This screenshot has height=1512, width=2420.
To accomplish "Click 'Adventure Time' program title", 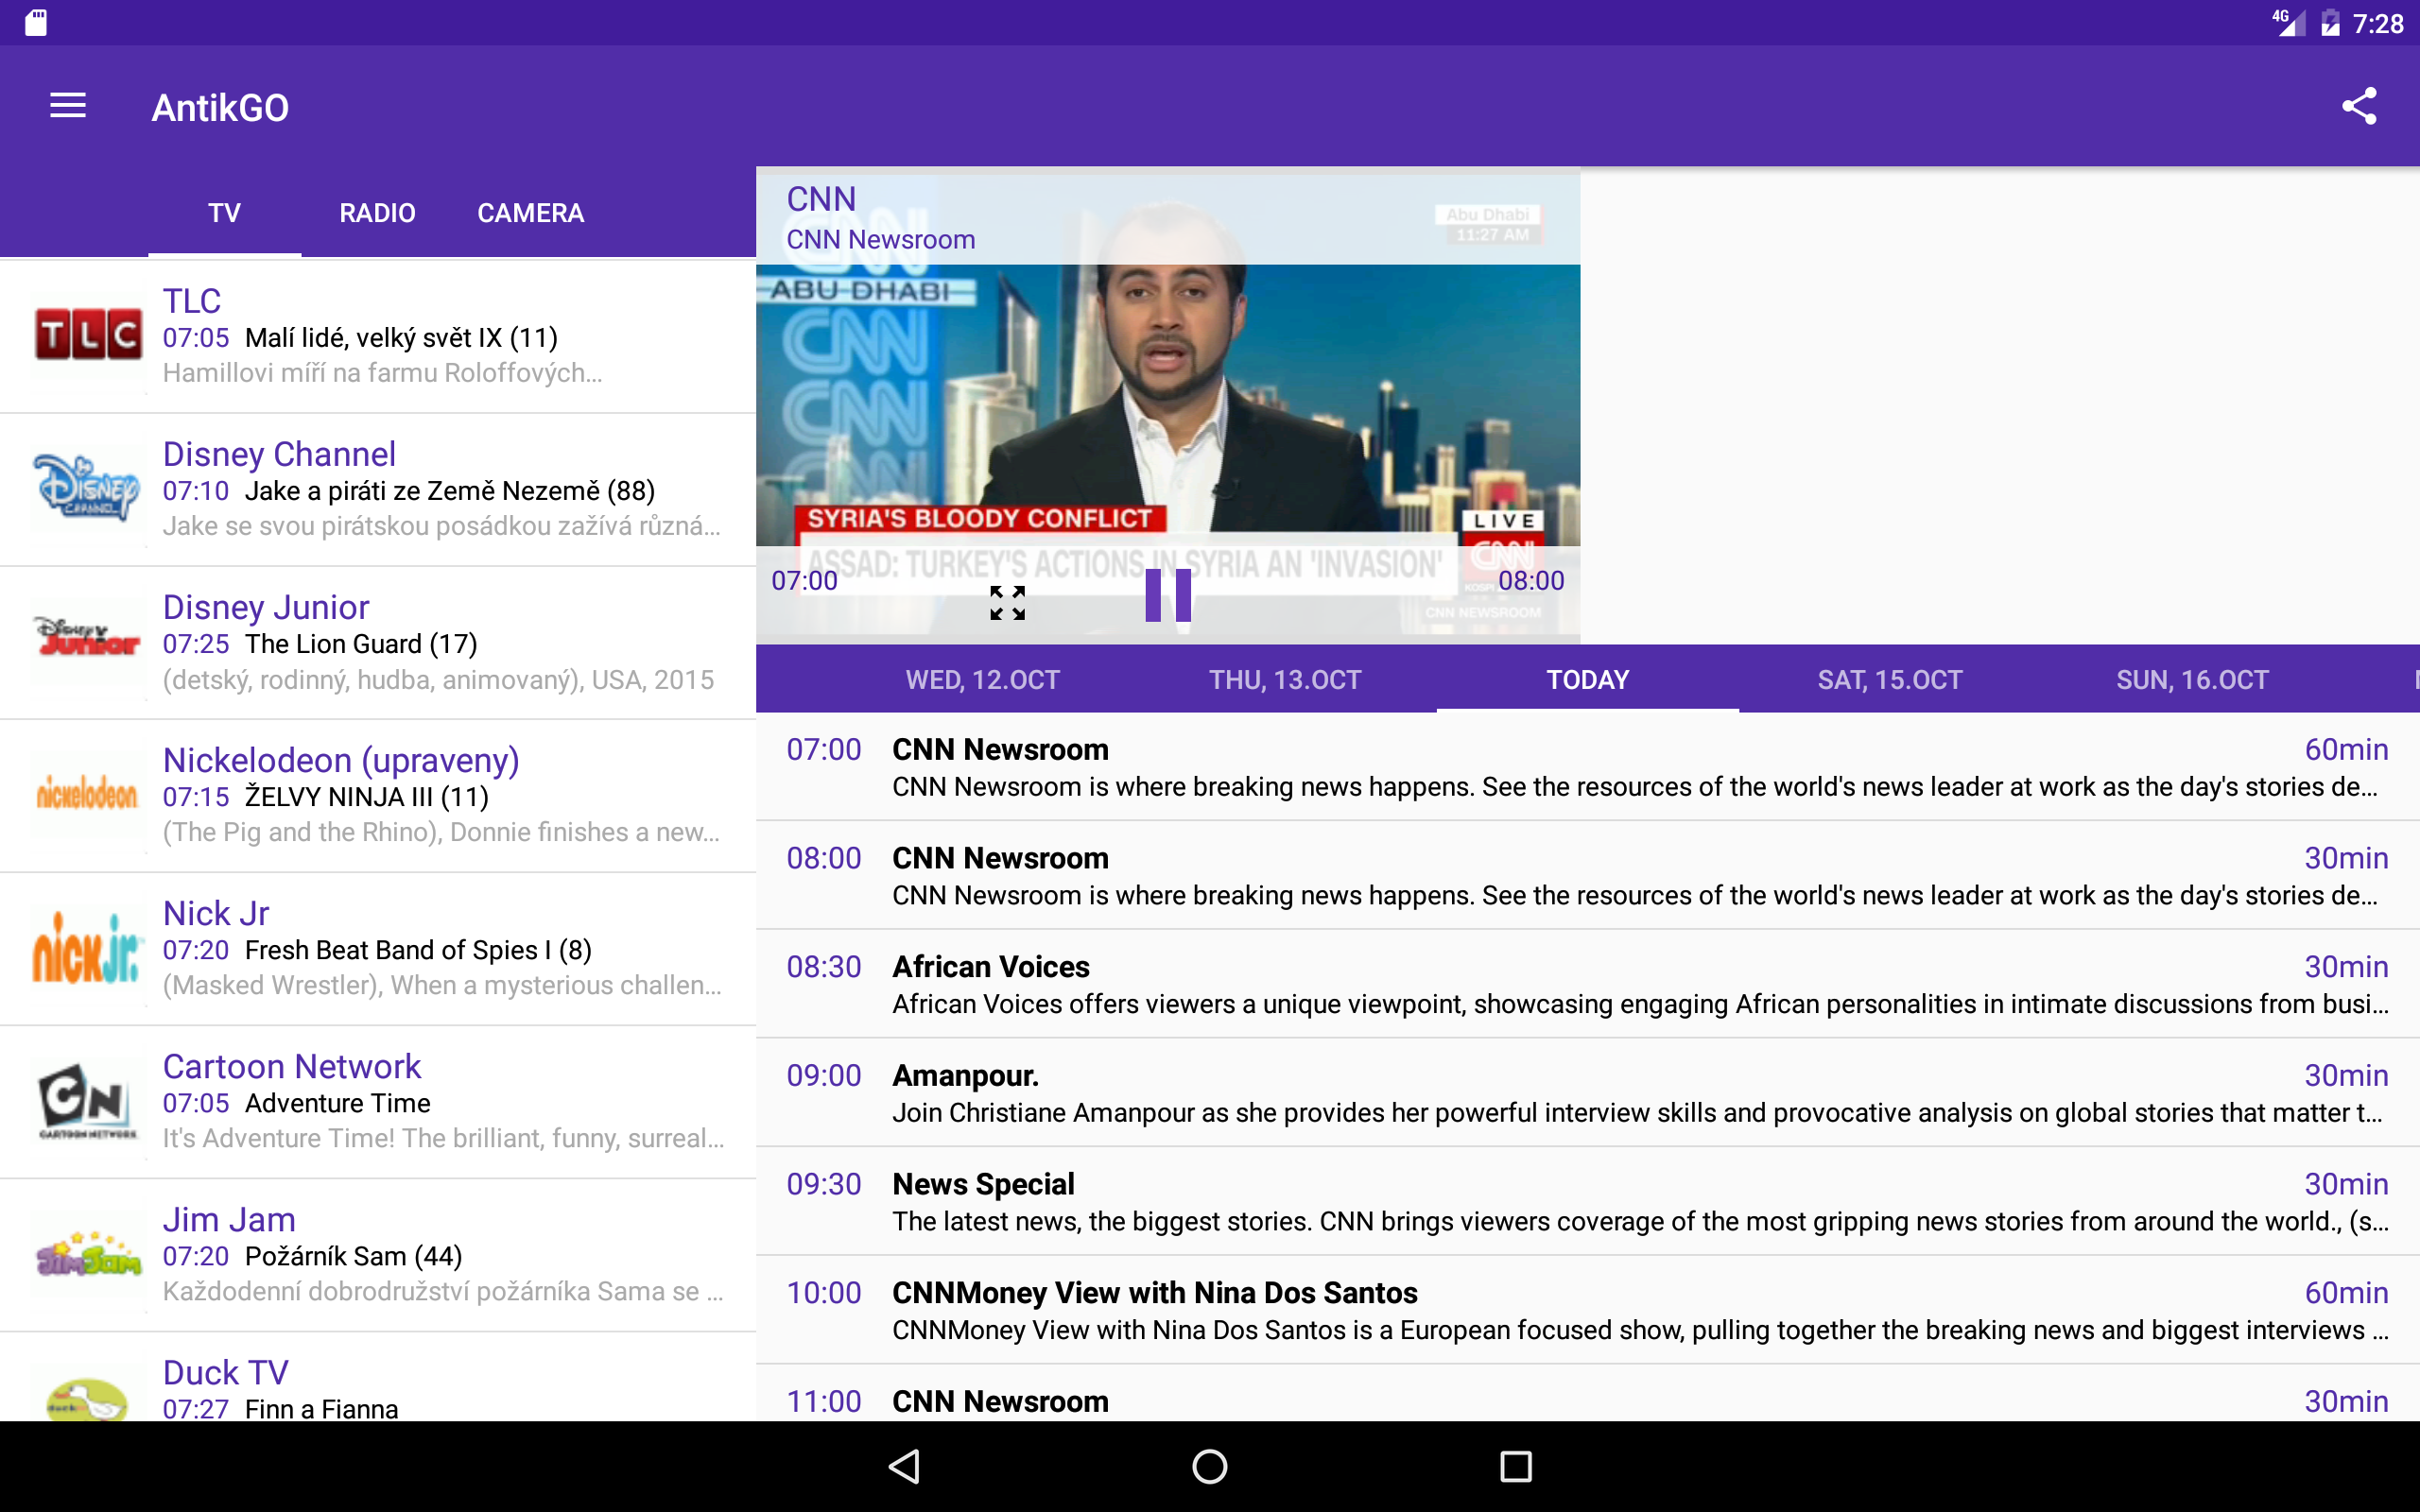I will pyautogui.click(x=338, y=1103).
